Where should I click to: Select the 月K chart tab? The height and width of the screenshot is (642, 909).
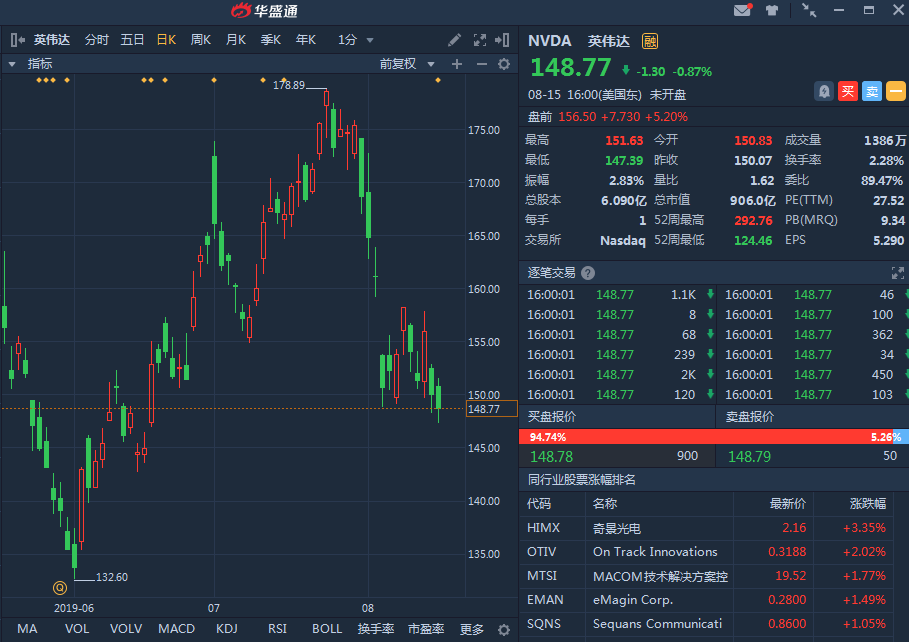(236, 40)
